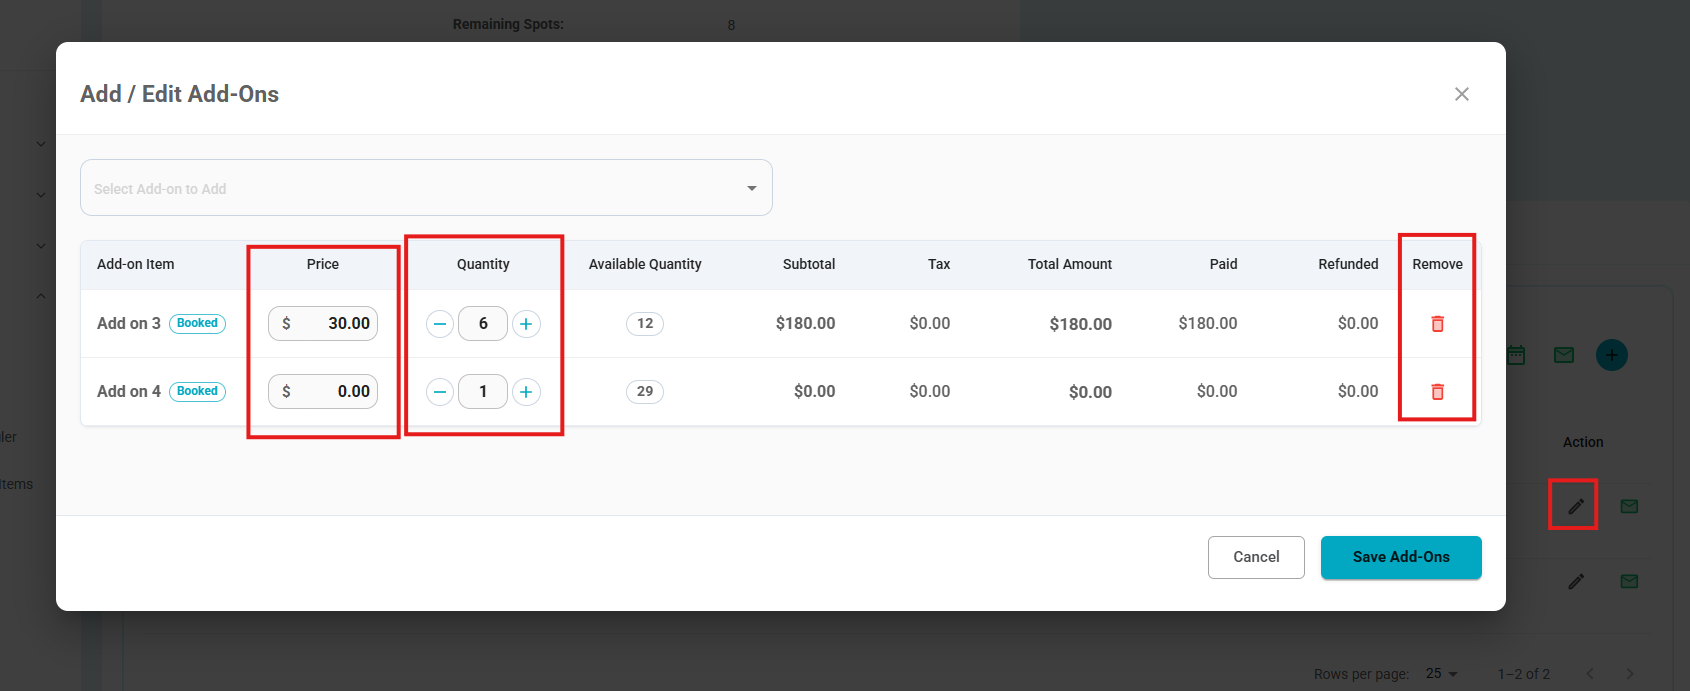The height and width of the screenshot is (691, 1690).
Task: Increase quantity for Add on 3
Action: pos(526,323)
